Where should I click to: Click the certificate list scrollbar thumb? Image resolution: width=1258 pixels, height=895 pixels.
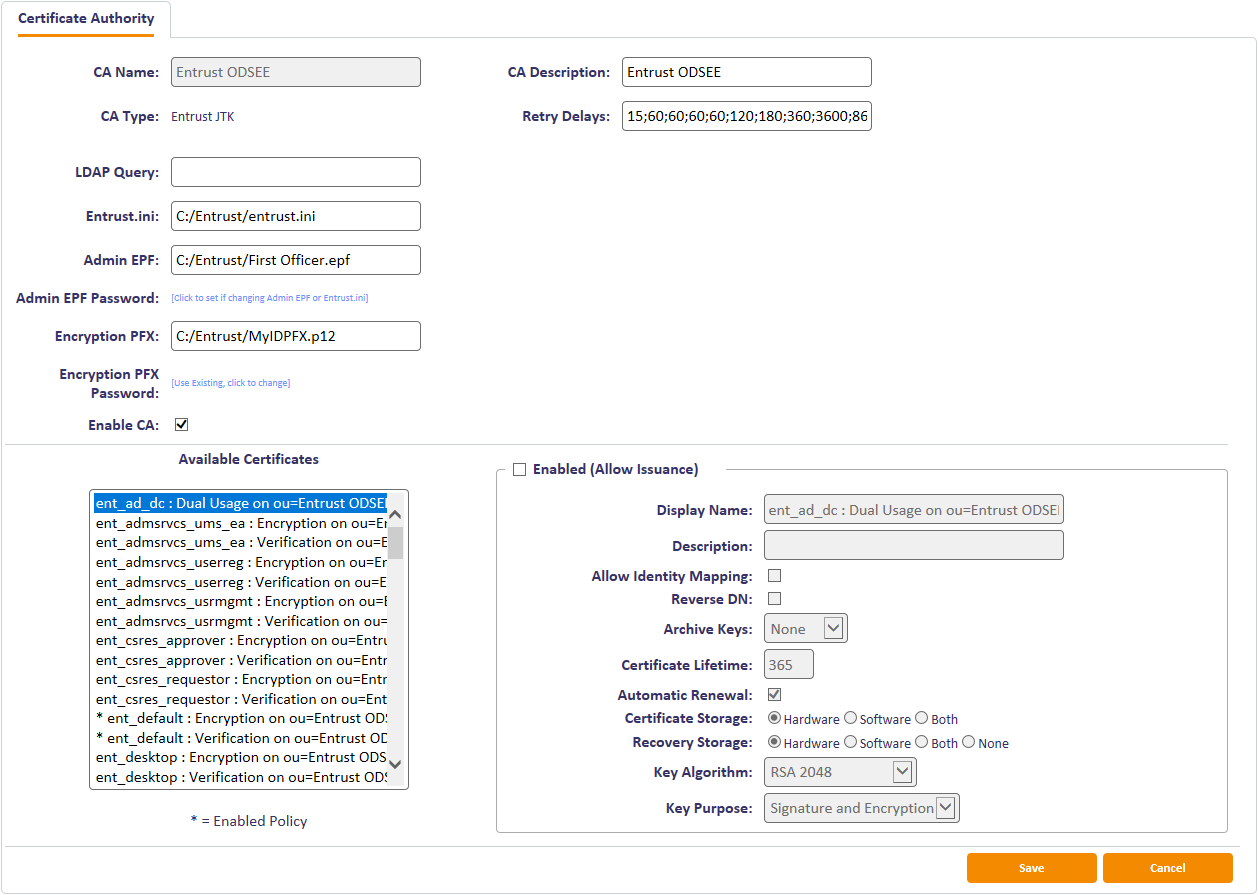(395, 542)
